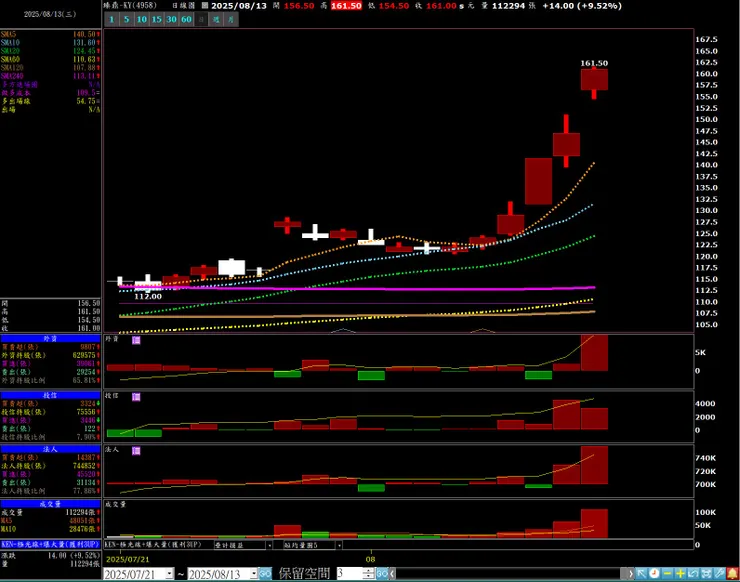Click the yellow minus zoom-out icon
740x582 pixels.
[x=667, y=574]
